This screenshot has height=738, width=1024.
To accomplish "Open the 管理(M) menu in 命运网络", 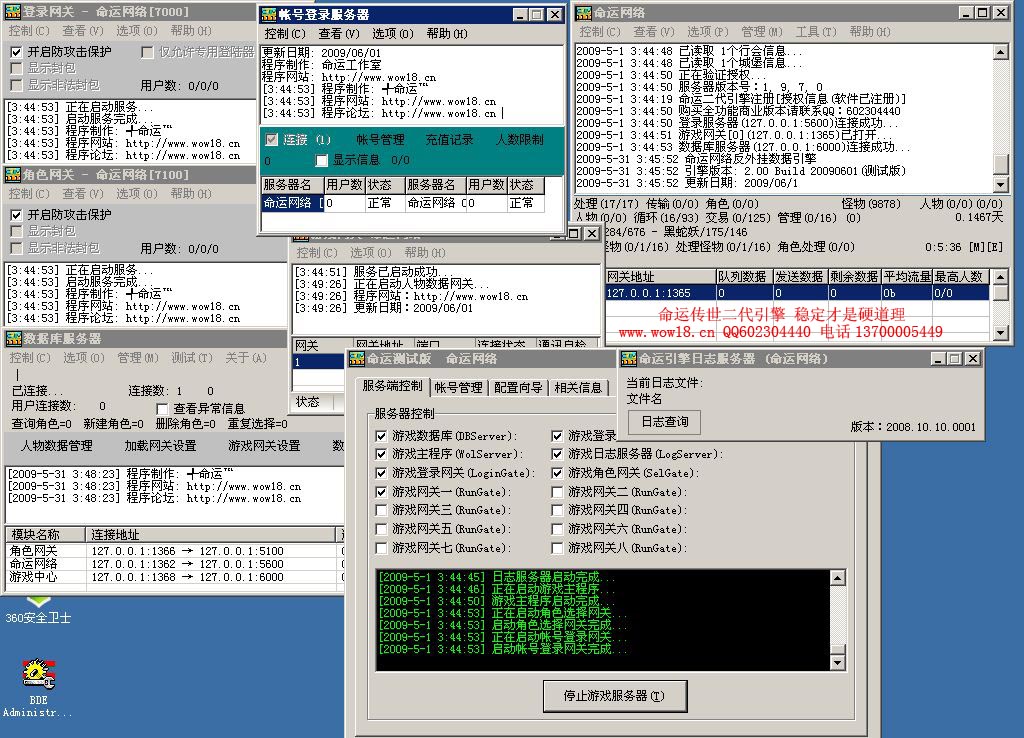I will point(761,31).
